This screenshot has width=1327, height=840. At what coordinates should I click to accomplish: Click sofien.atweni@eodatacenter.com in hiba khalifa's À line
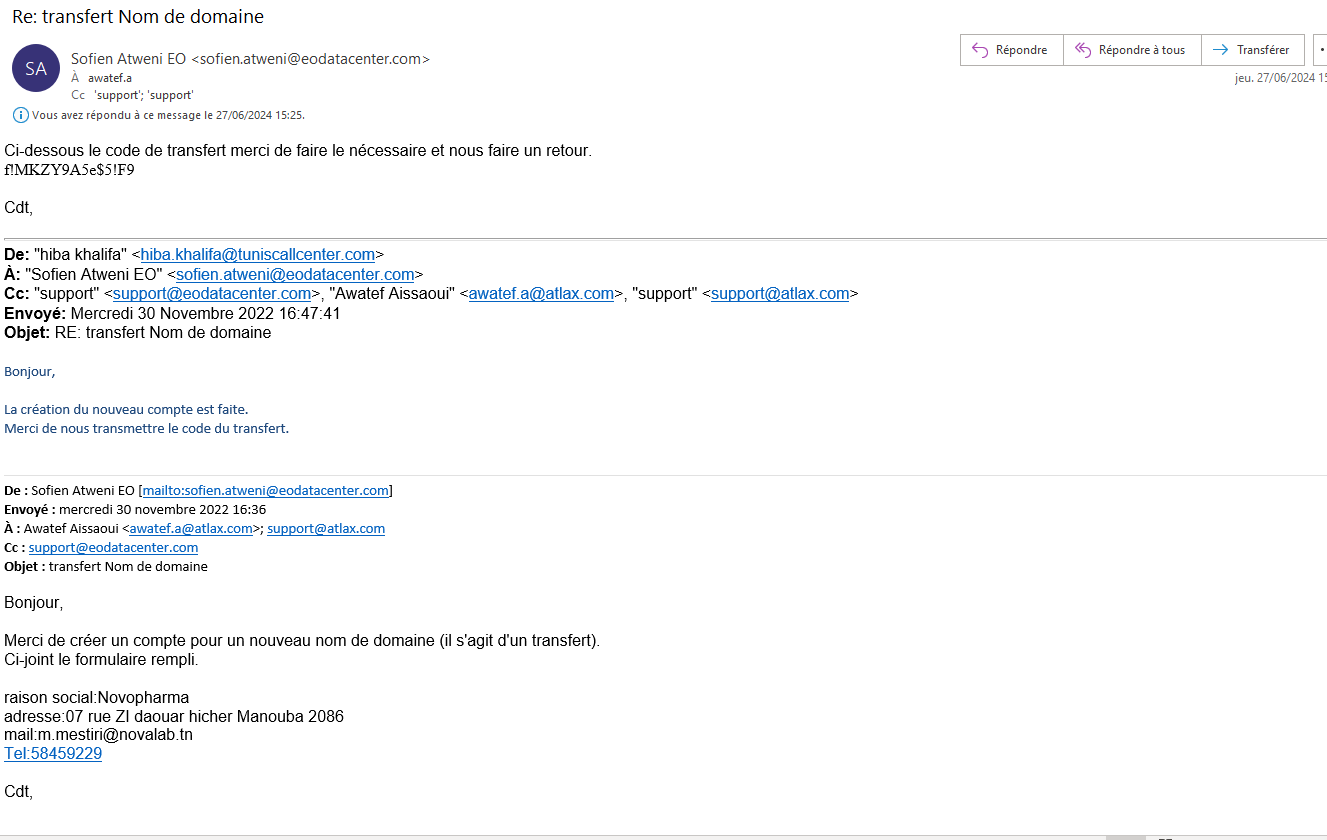pyautogui.click(x=295, y=274)
